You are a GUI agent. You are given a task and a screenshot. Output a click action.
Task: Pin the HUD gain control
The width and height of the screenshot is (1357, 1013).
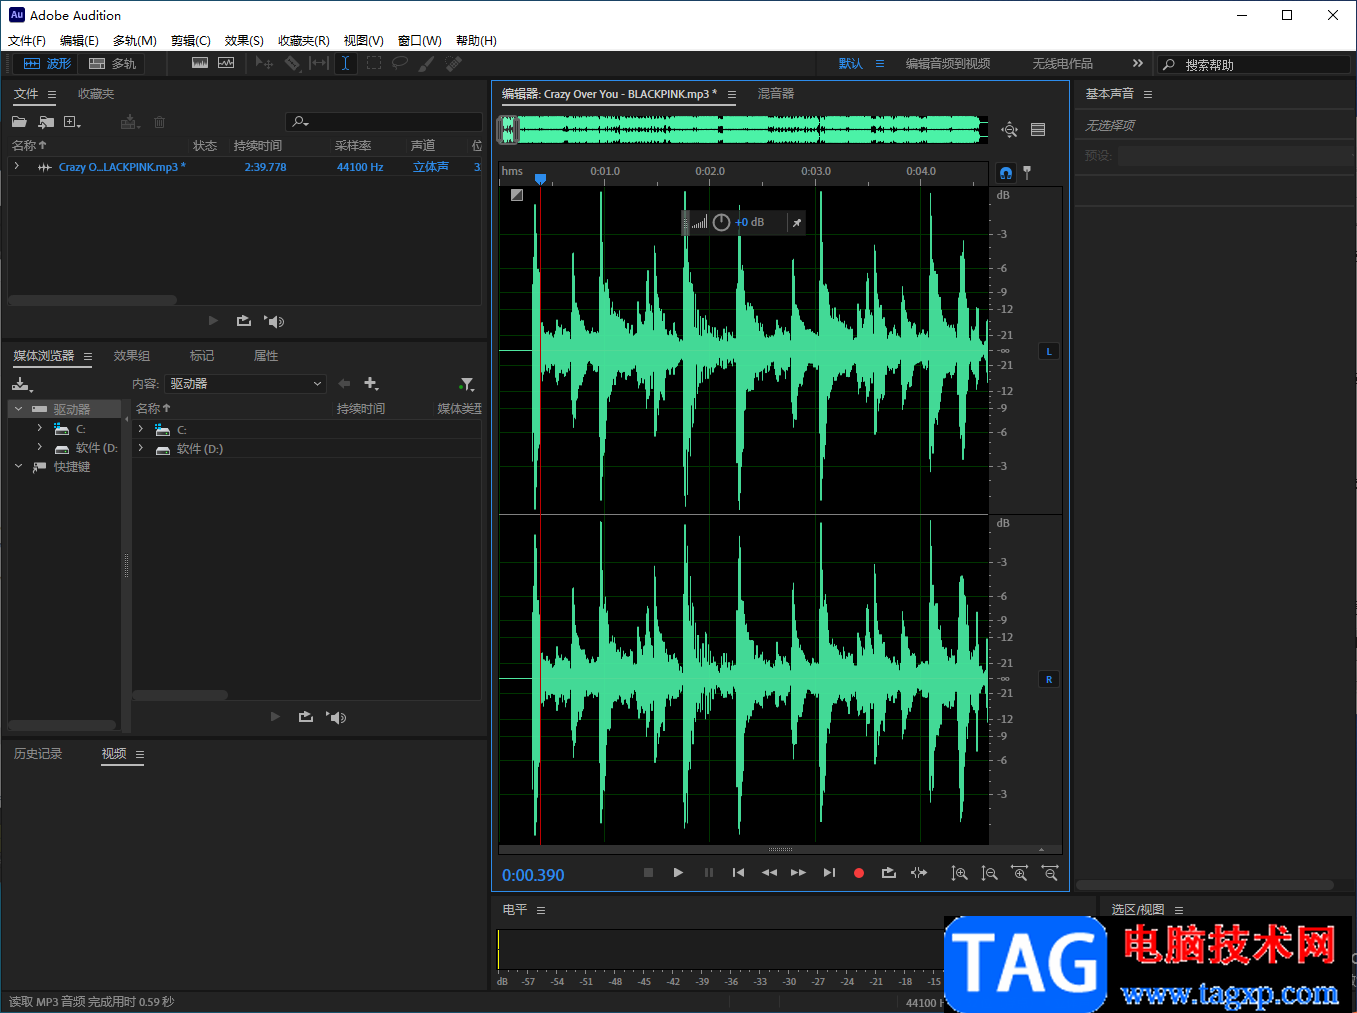tap(796, 222)
